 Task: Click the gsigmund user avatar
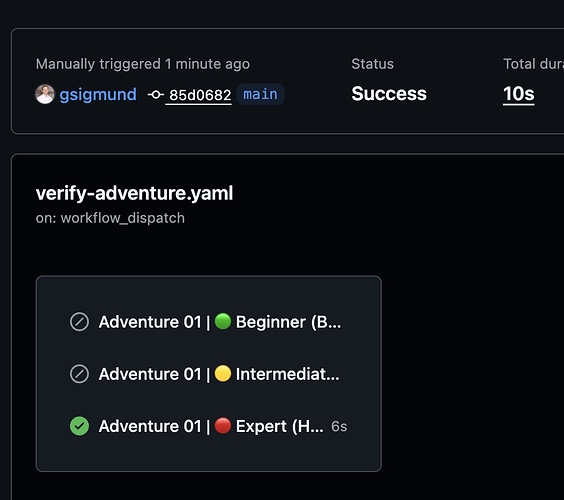(x=45, y=94)
